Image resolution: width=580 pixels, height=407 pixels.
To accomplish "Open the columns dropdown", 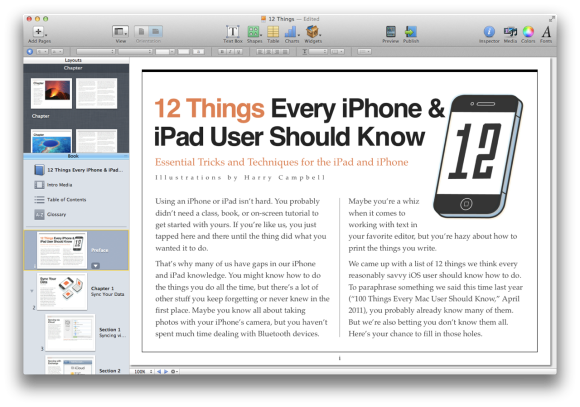I will (337, 51).
